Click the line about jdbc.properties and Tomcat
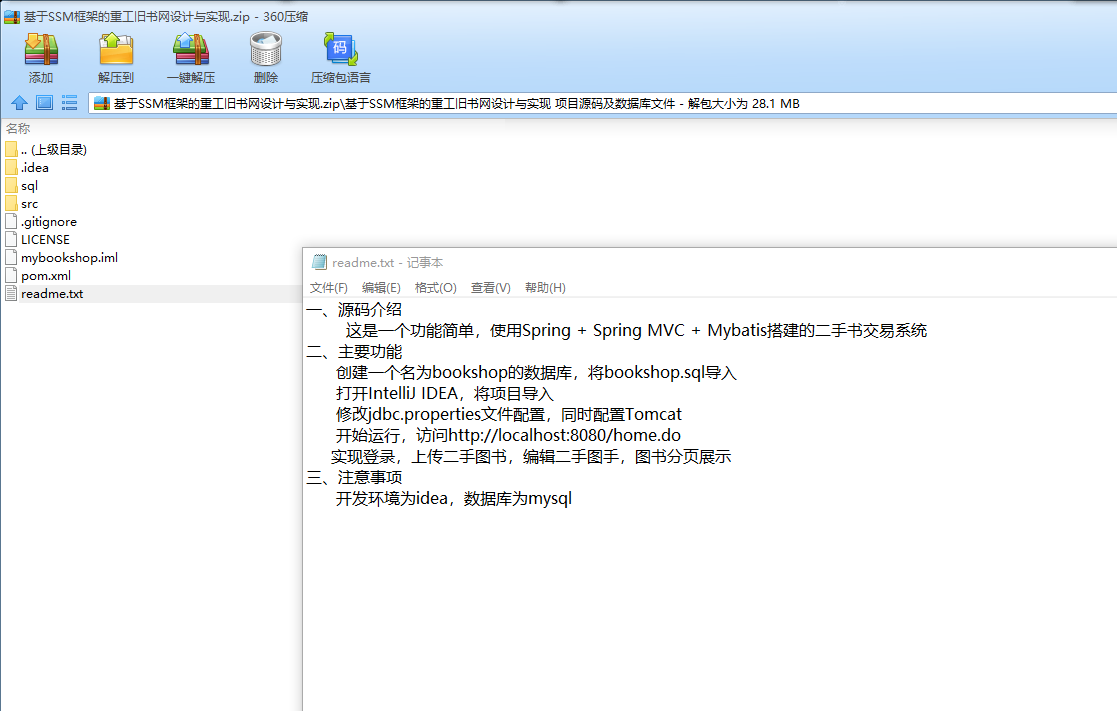 (509, 415)
